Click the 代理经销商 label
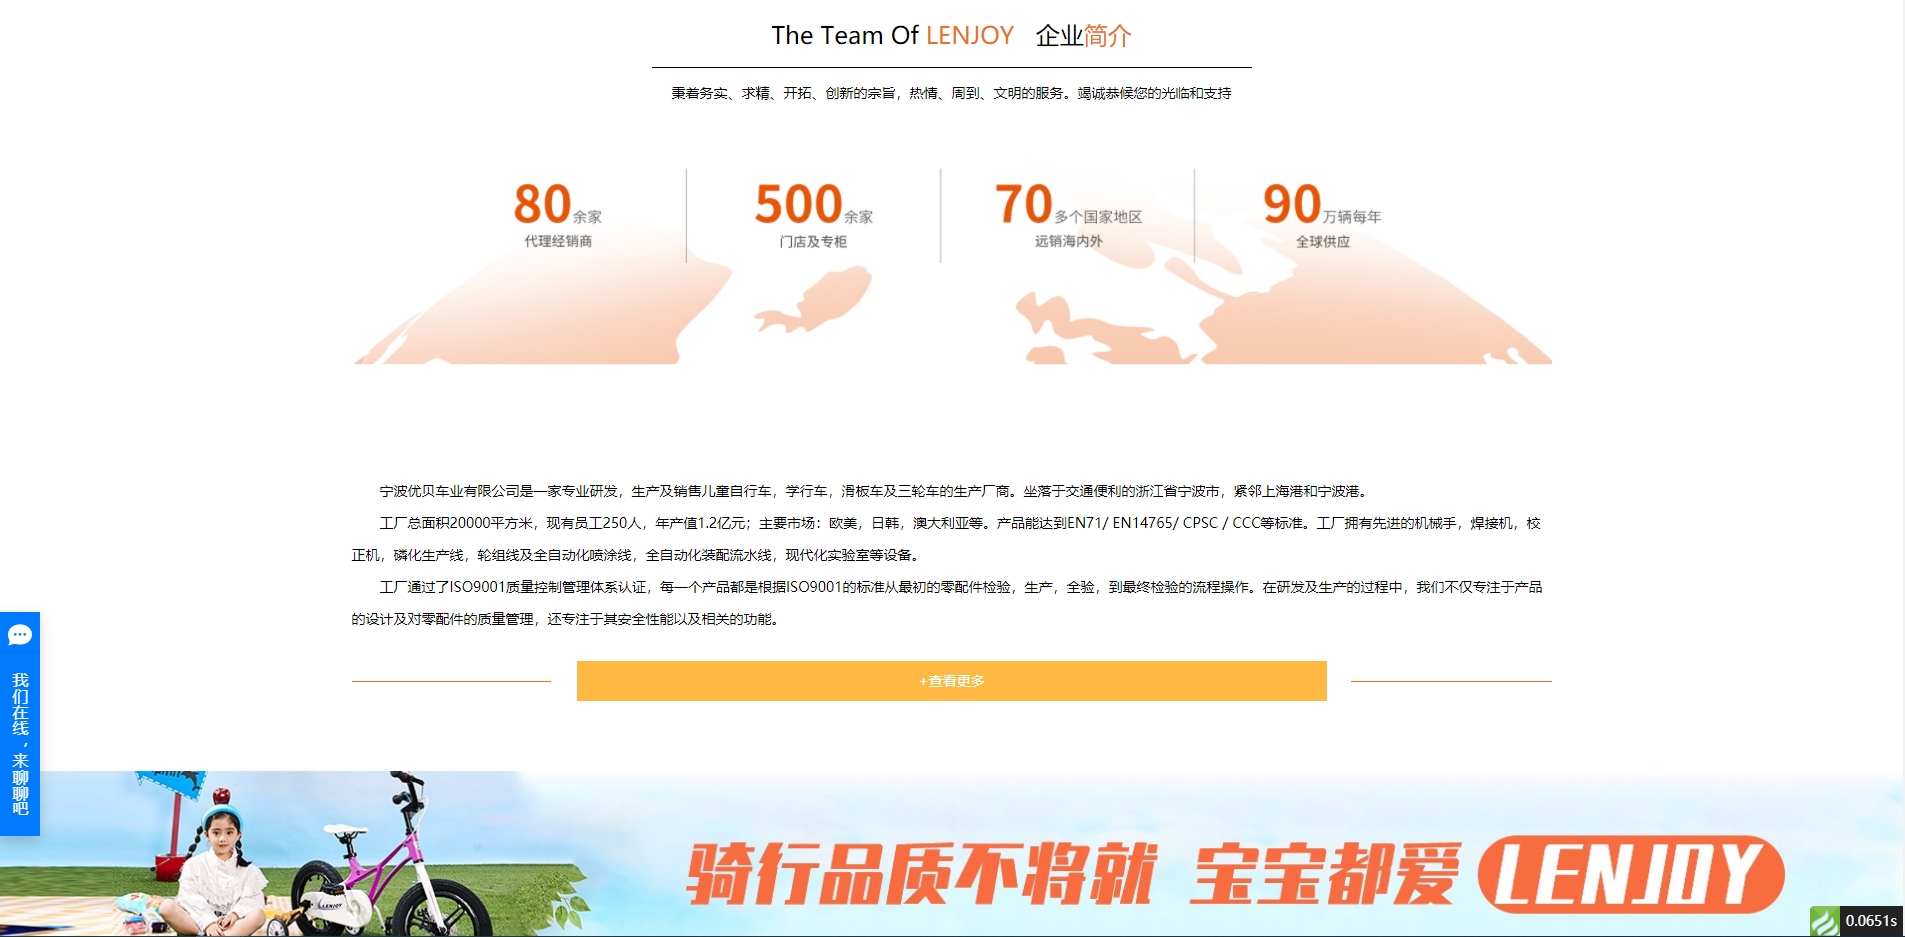1905x937 pixels. pyautogui.click(x=558, y=241)
